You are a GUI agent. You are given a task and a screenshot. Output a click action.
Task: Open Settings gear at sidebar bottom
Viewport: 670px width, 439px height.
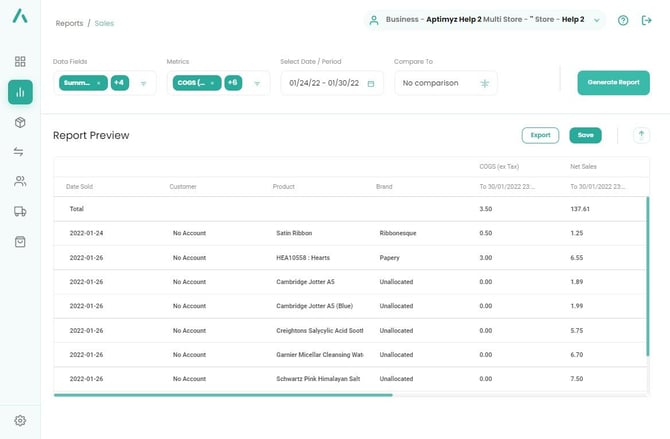[x=20, y=421]
